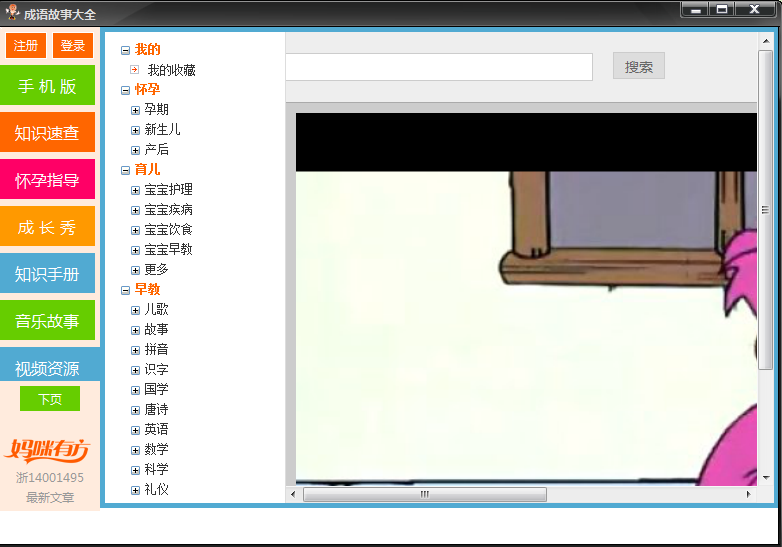Expand the 孕期 node
782x547 pixels.
coord(135,110)
